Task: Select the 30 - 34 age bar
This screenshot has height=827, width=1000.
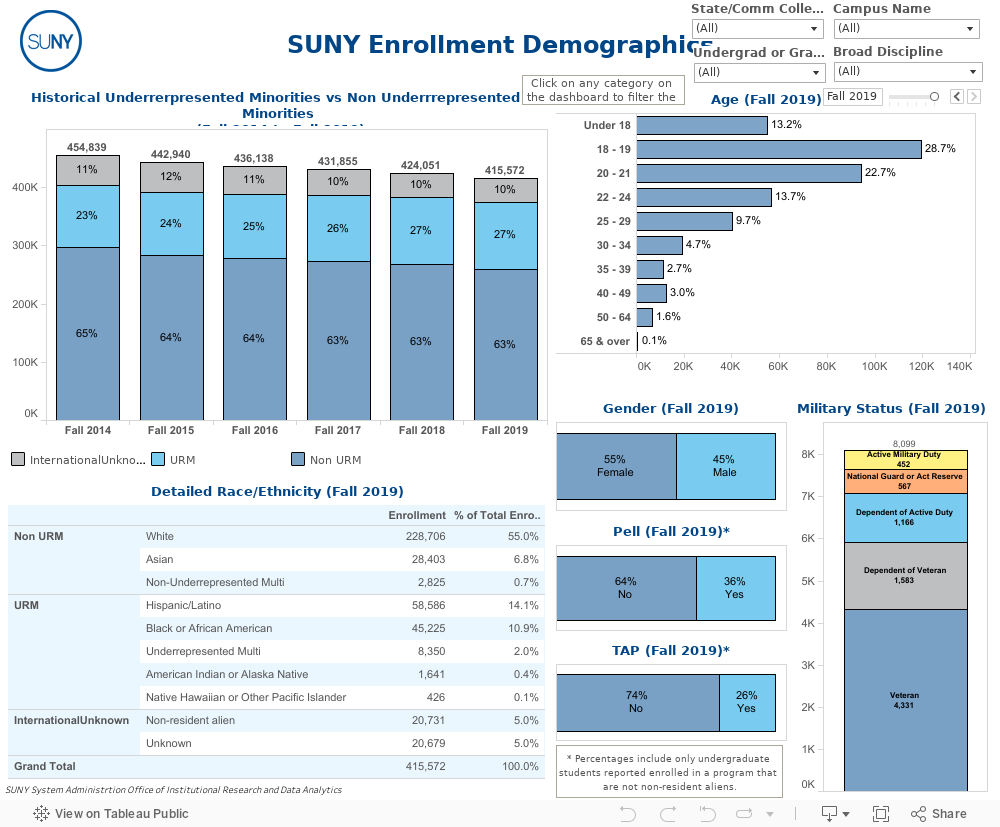Action: pyautogui.click(x=659, y=245)
